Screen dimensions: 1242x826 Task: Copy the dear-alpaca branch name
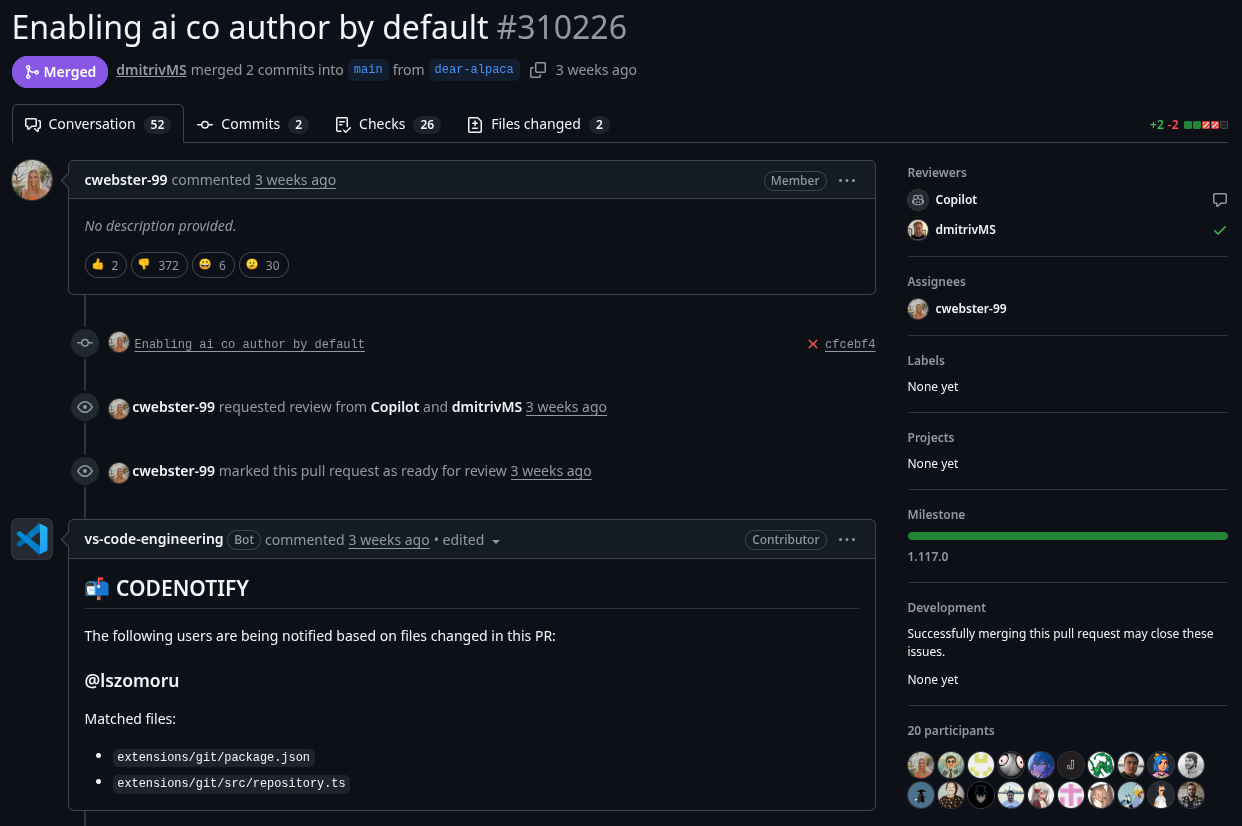[538, 70]
